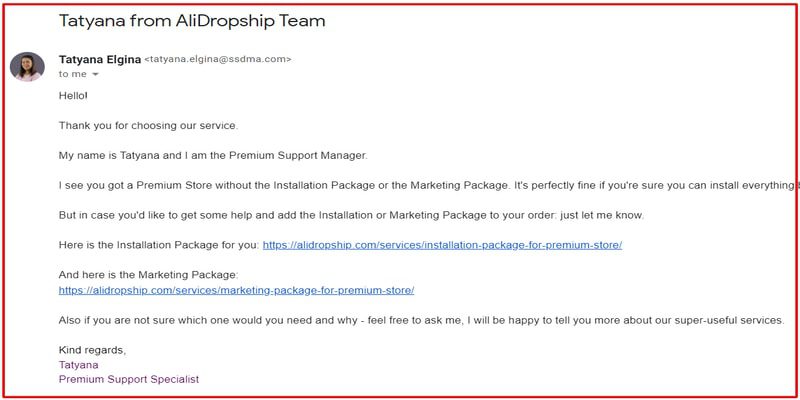
Task: Click the purple 'Tatyana' signature name
Action: 79,365
